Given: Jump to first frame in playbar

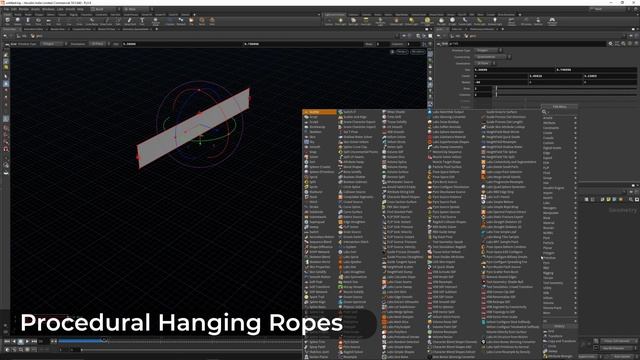Looking at the screenshot, I should [7, 341].
